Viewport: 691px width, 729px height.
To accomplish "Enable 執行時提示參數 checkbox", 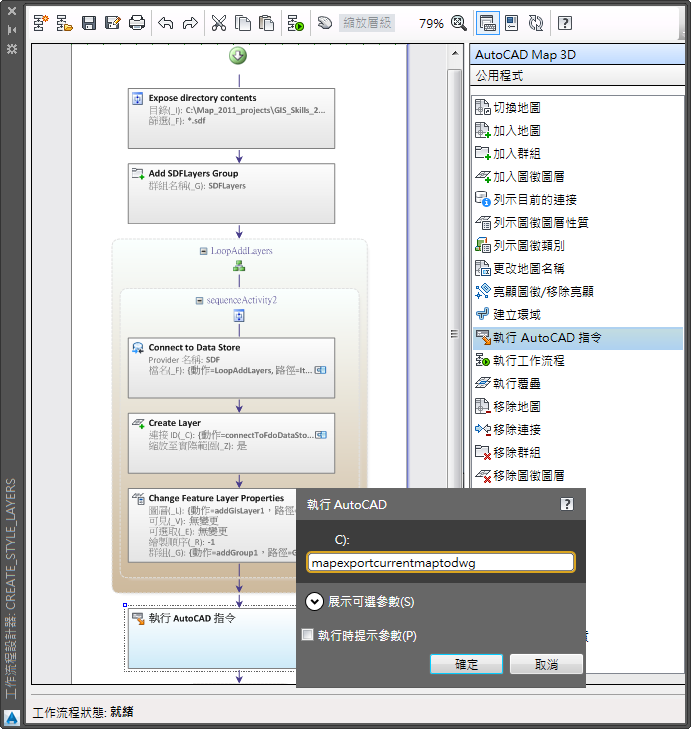I will click(x=307, y=635).
